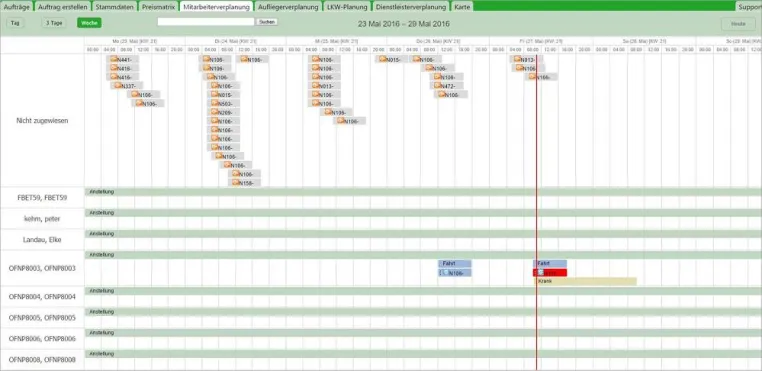
Task: Switch to Tag view
Action: (15, 23)
